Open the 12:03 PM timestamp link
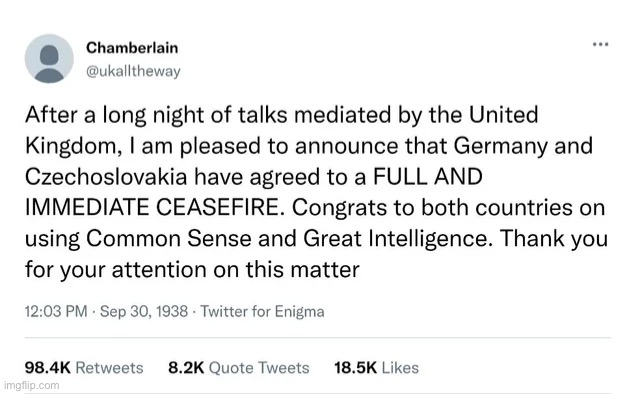640x394 pixels. tap(56, 312)
